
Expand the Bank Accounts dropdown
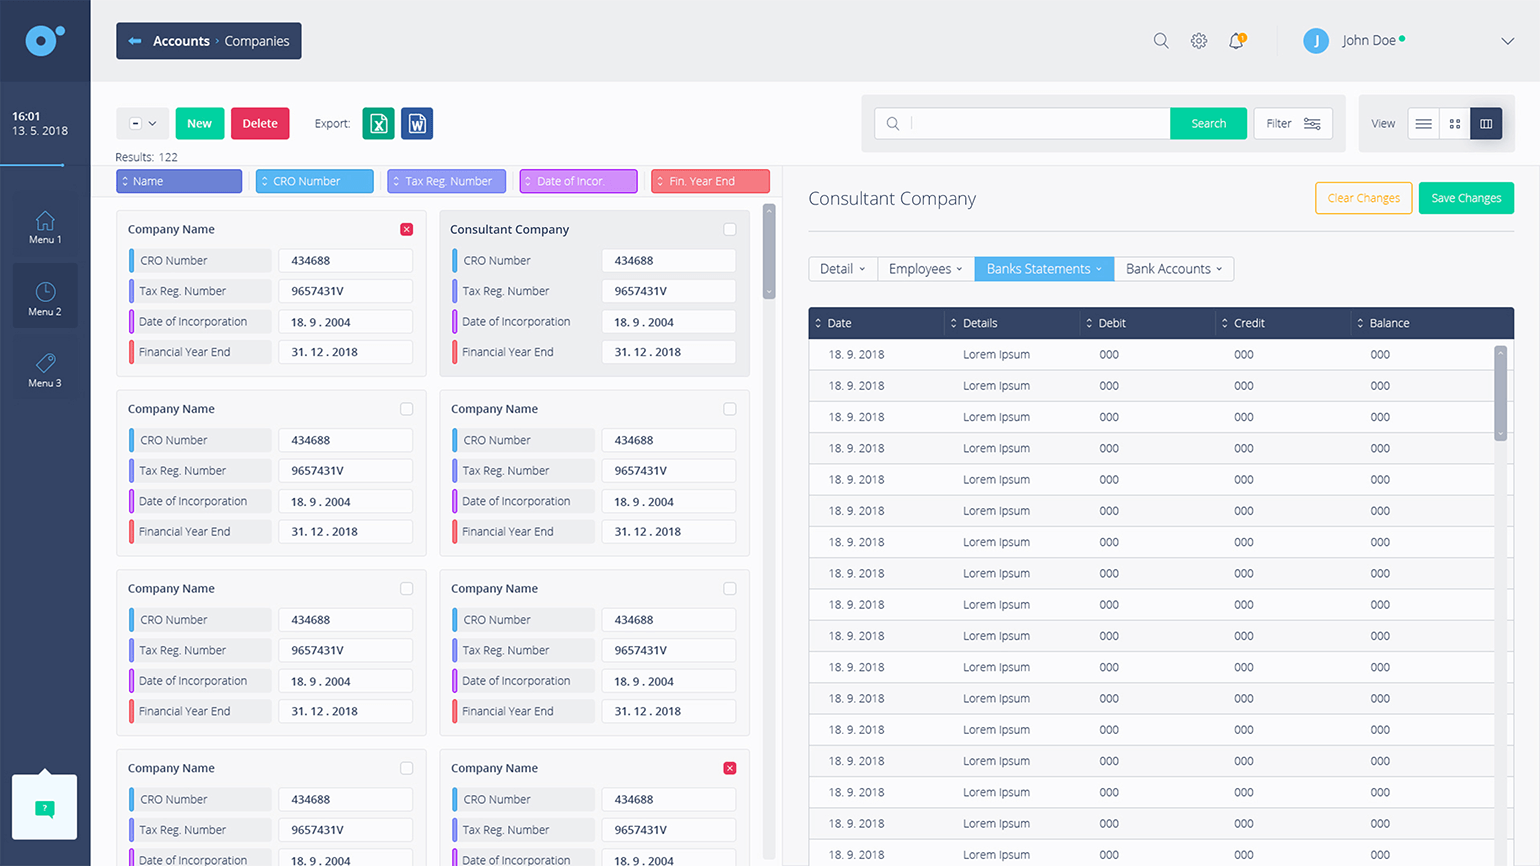point(1173,269)
